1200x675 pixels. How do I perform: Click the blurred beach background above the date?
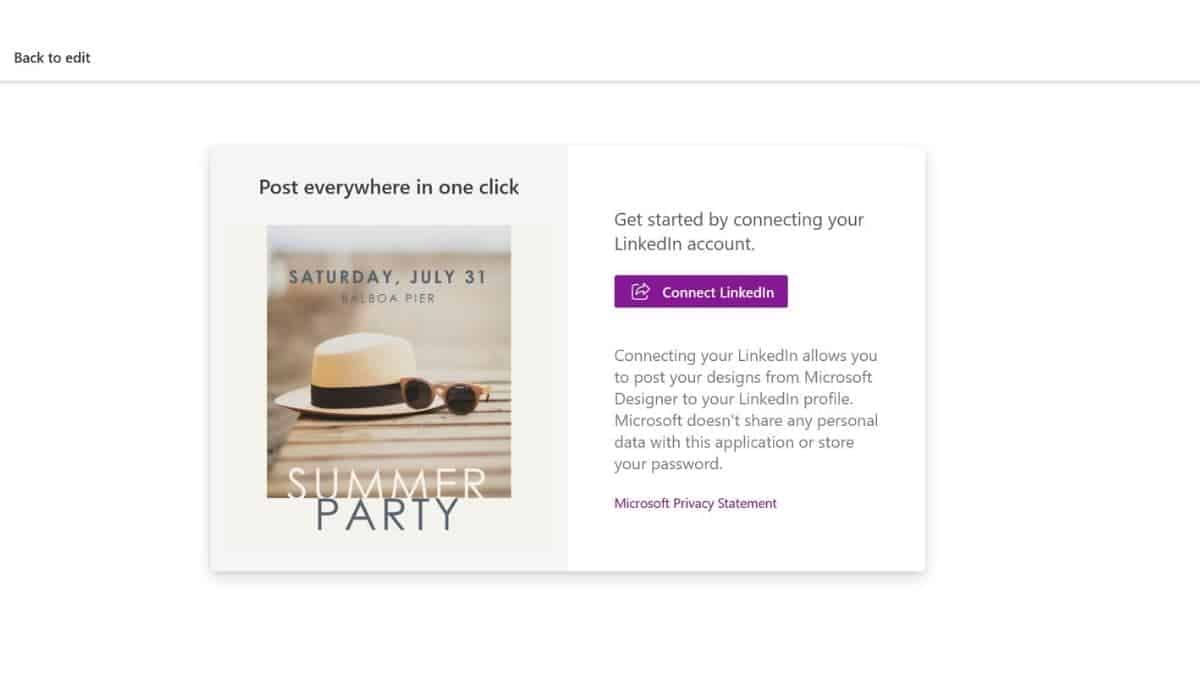point(389,243)
